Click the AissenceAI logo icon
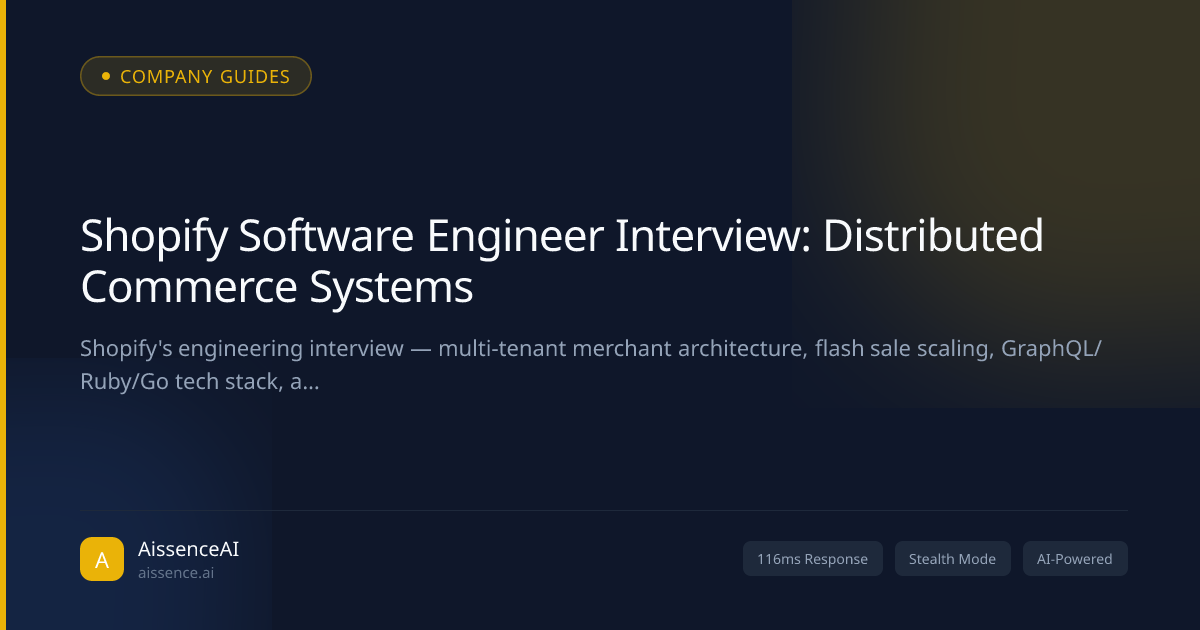The image size is (1200, 630). tap(102, 559)
